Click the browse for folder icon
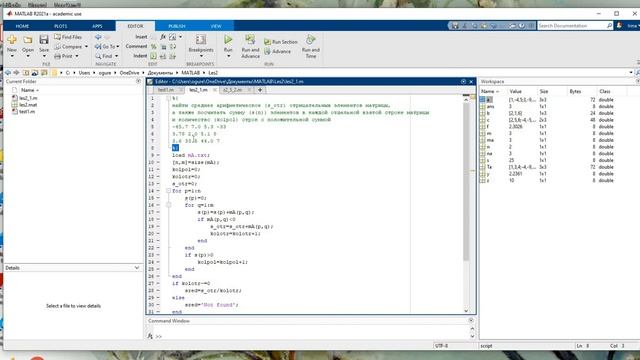640x360 pixels. [35, 73]
